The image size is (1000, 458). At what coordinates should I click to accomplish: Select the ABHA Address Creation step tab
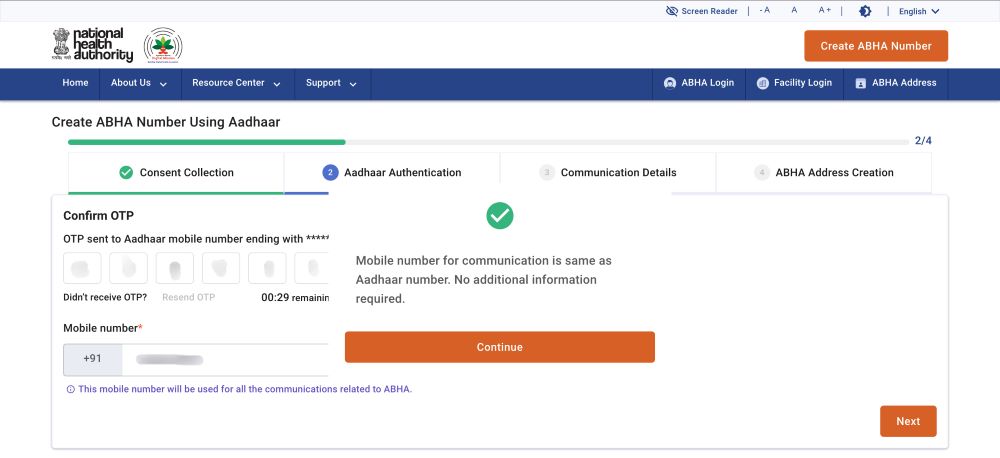(824, 172)
